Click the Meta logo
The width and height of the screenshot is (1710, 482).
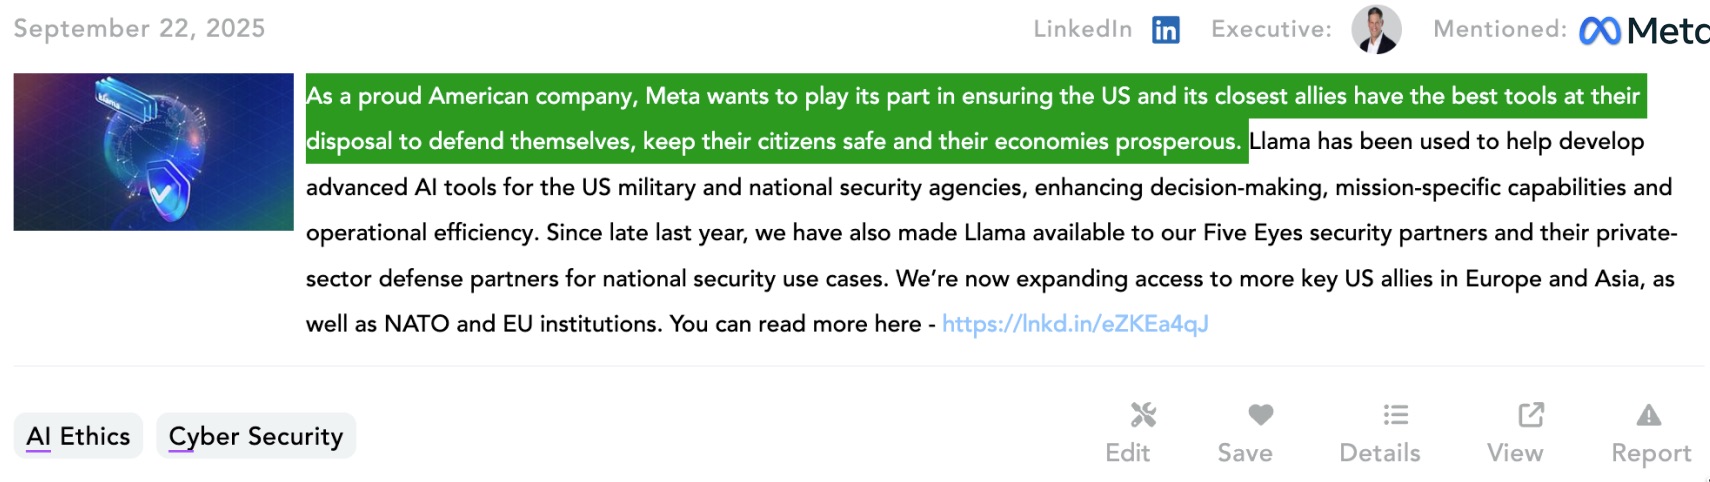point(1644,31)
